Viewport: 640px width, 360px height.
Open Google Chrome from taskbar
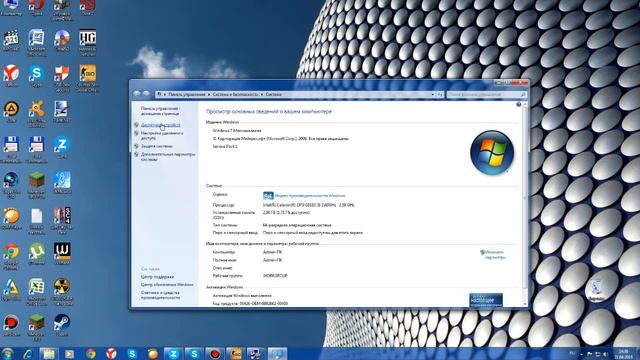tap(91, 354)
